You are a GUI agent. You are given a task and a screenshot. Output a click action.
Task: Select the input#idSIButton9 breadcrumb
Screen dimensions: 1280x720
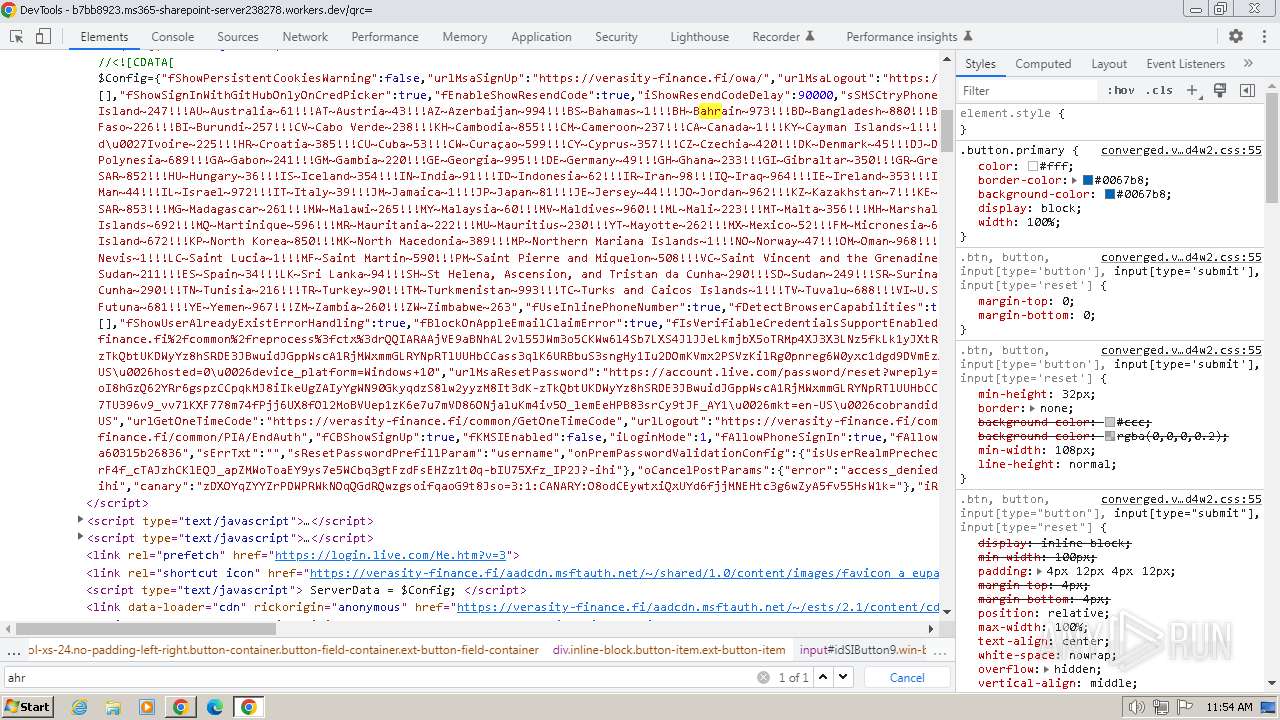click(x=863, y=650)
